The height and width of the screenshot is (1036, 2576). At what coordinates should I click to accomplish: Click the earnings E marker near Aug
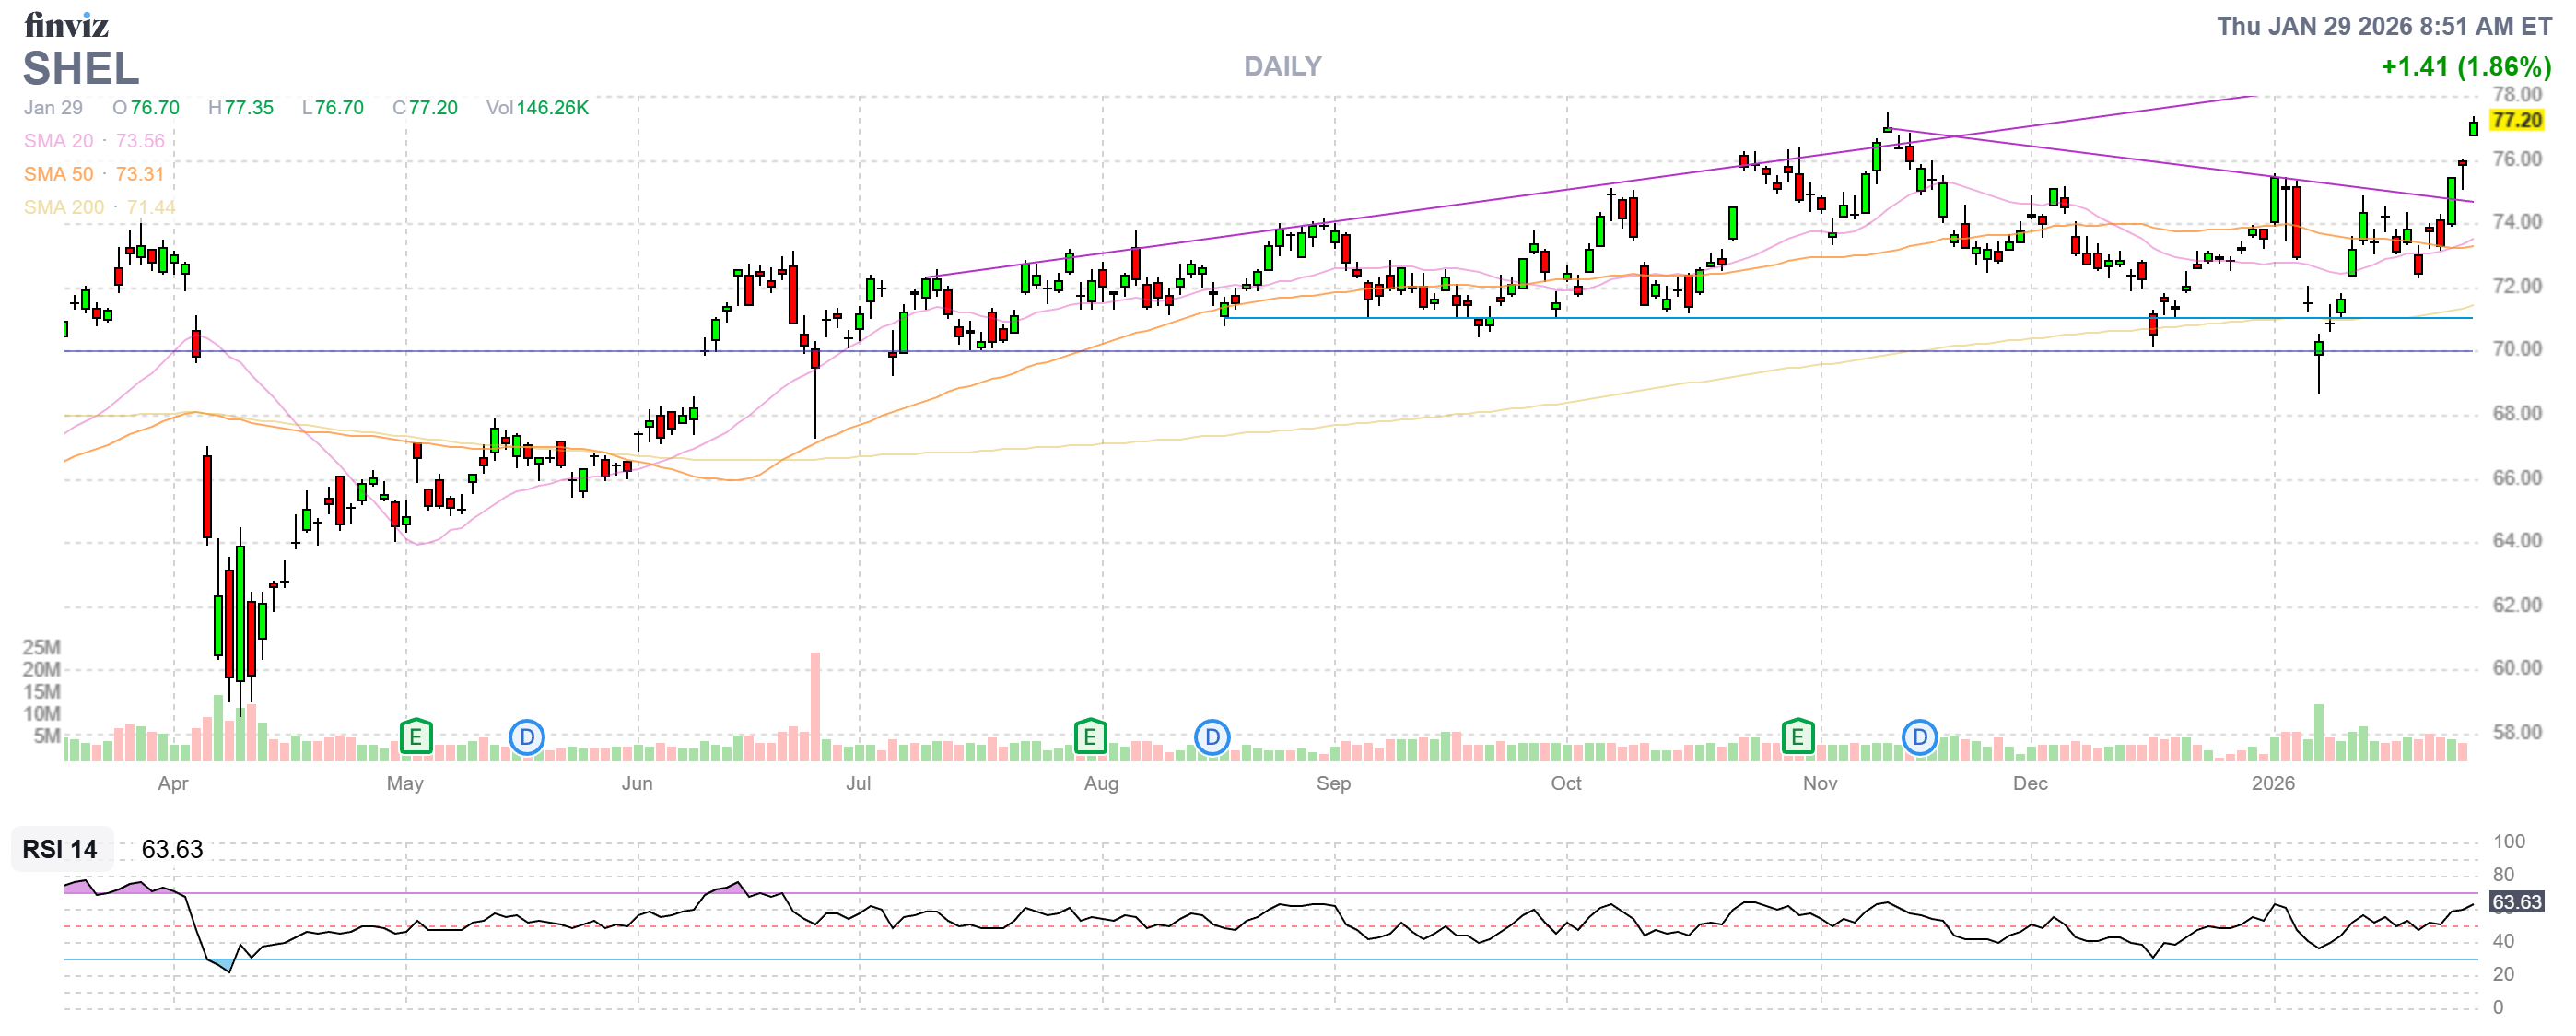pyautogui.click(x=1090, y=738)
